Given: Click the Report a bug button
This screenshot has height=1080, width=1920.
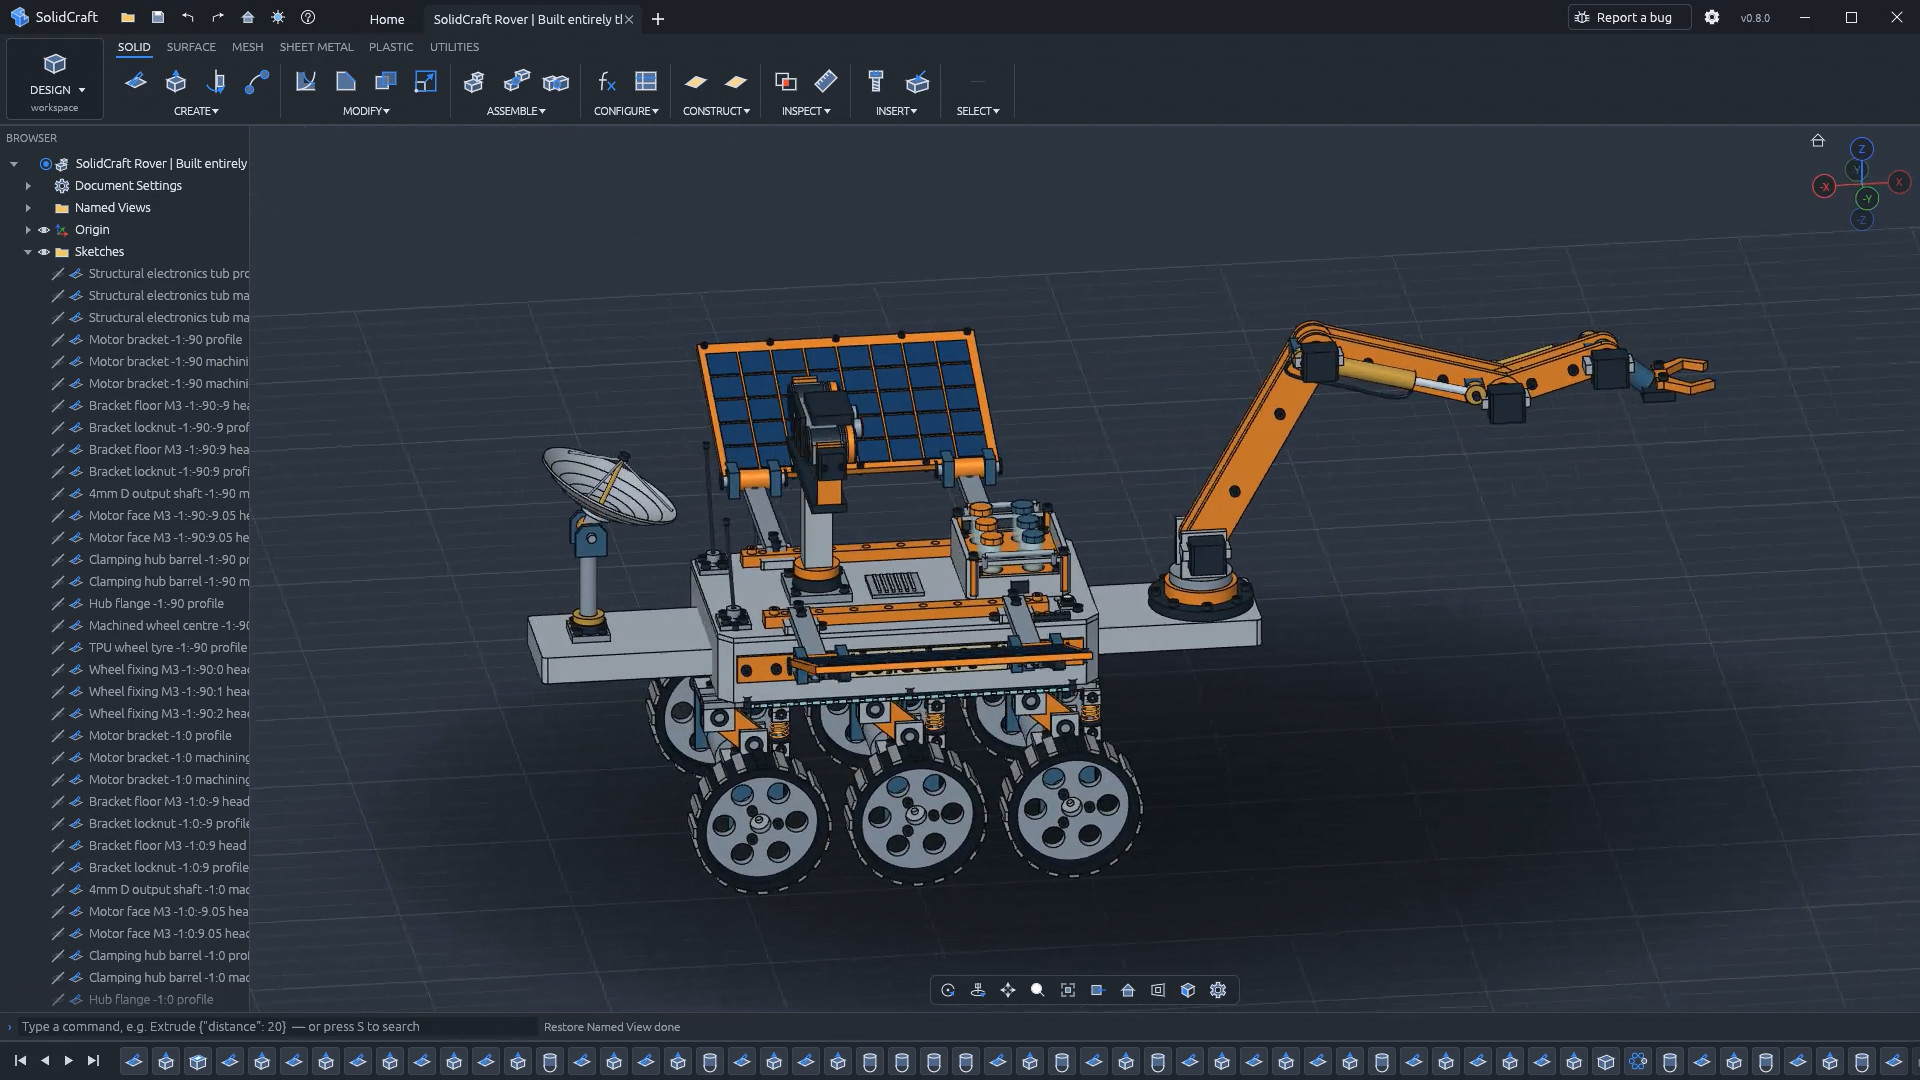Looking at the screenshot, I should click(x=1629, y=17).
